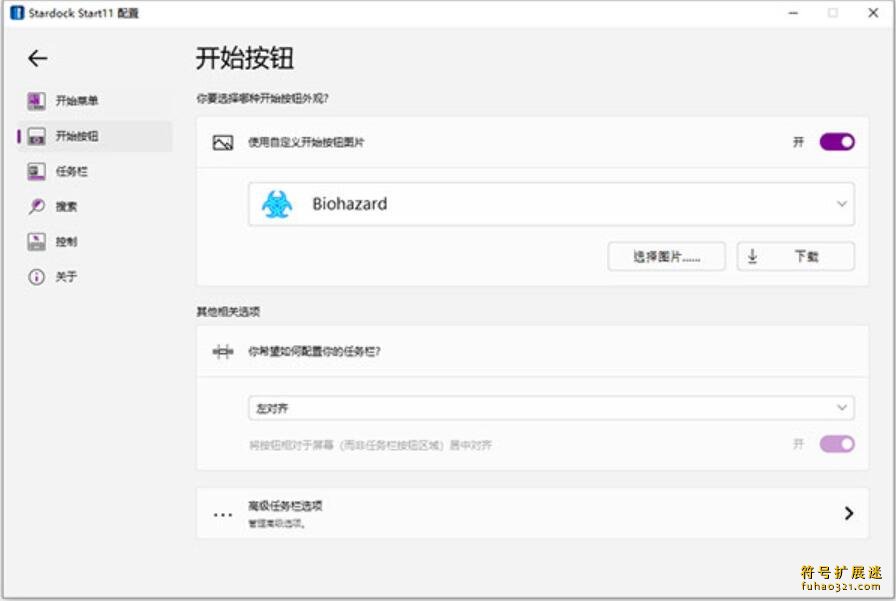Click the 下载 button

click(x=796, y=257)
